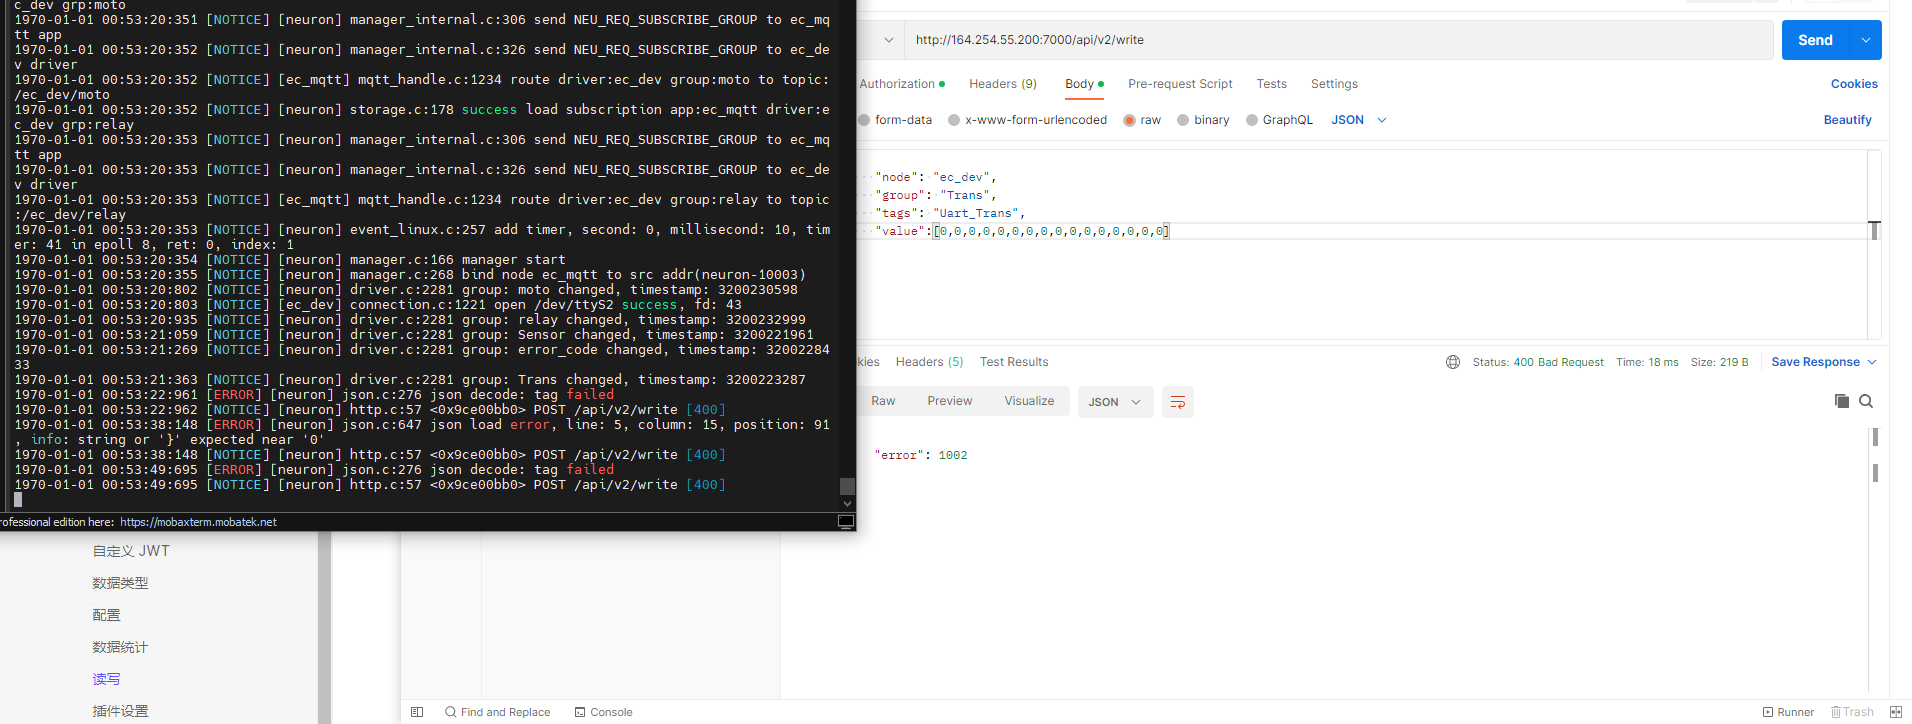1912x724 pixels.
Task: Click the response body scrollbar thumb
Action: coord(1875,437)
